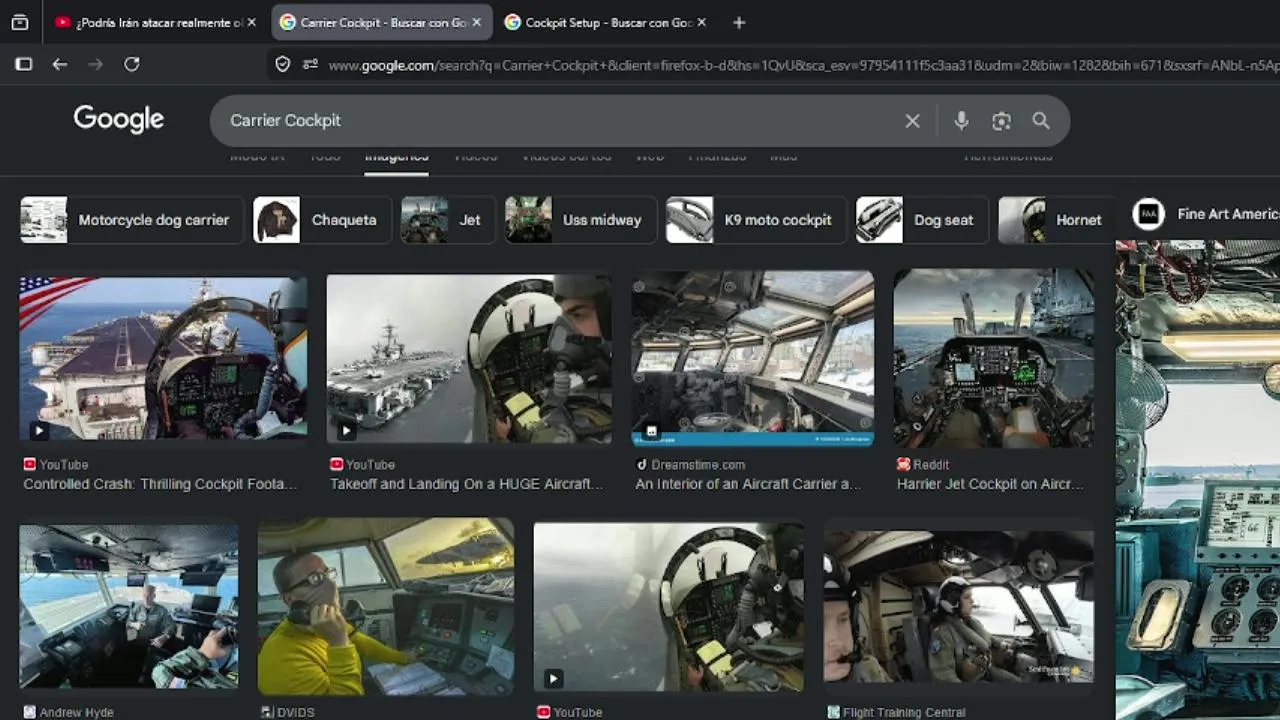Go back with the back arrow
The width and height of the screenshot is (1280, 720).
60,64
